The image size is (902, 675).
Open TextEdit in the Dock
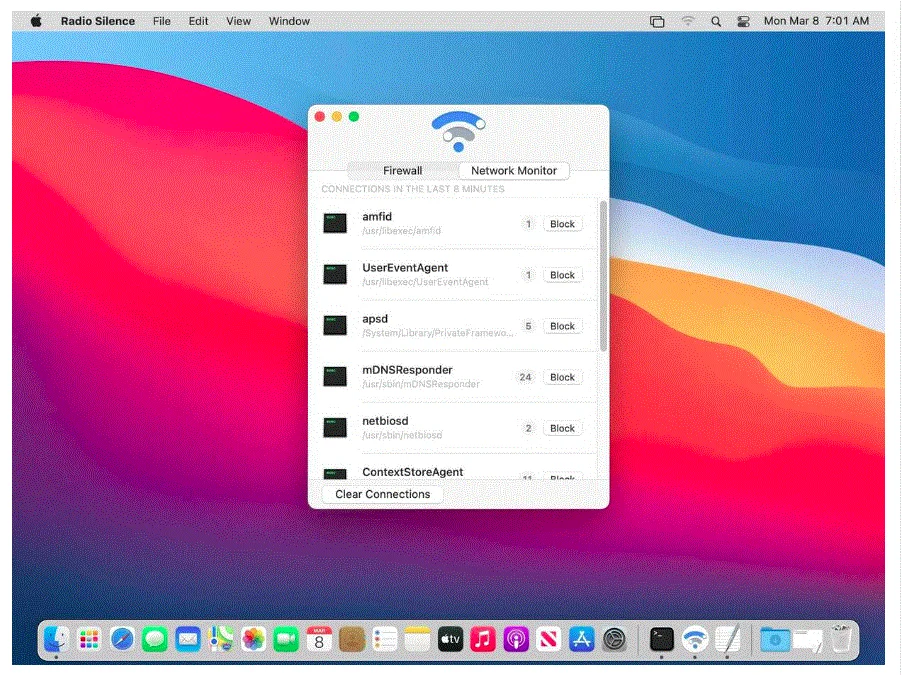coord(728,639)
